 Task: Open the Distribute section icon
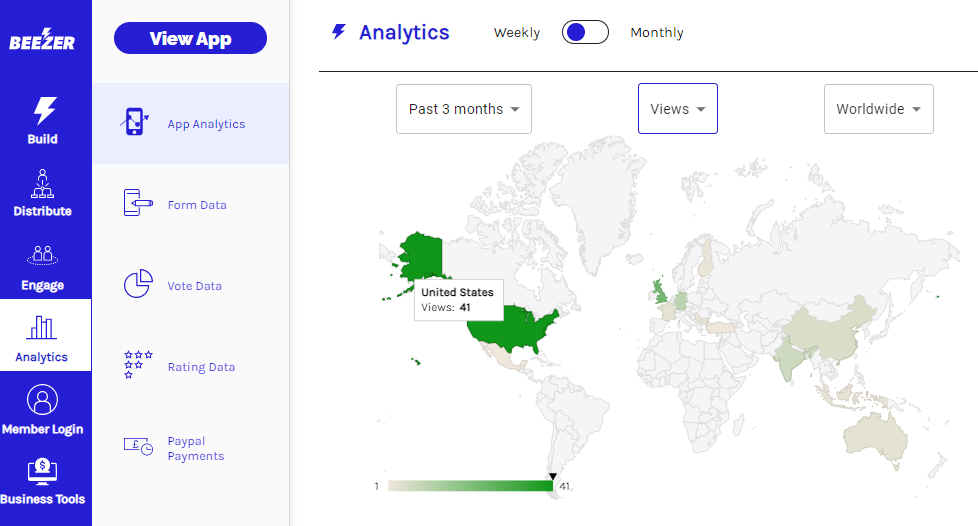click(x=42, y=184)
